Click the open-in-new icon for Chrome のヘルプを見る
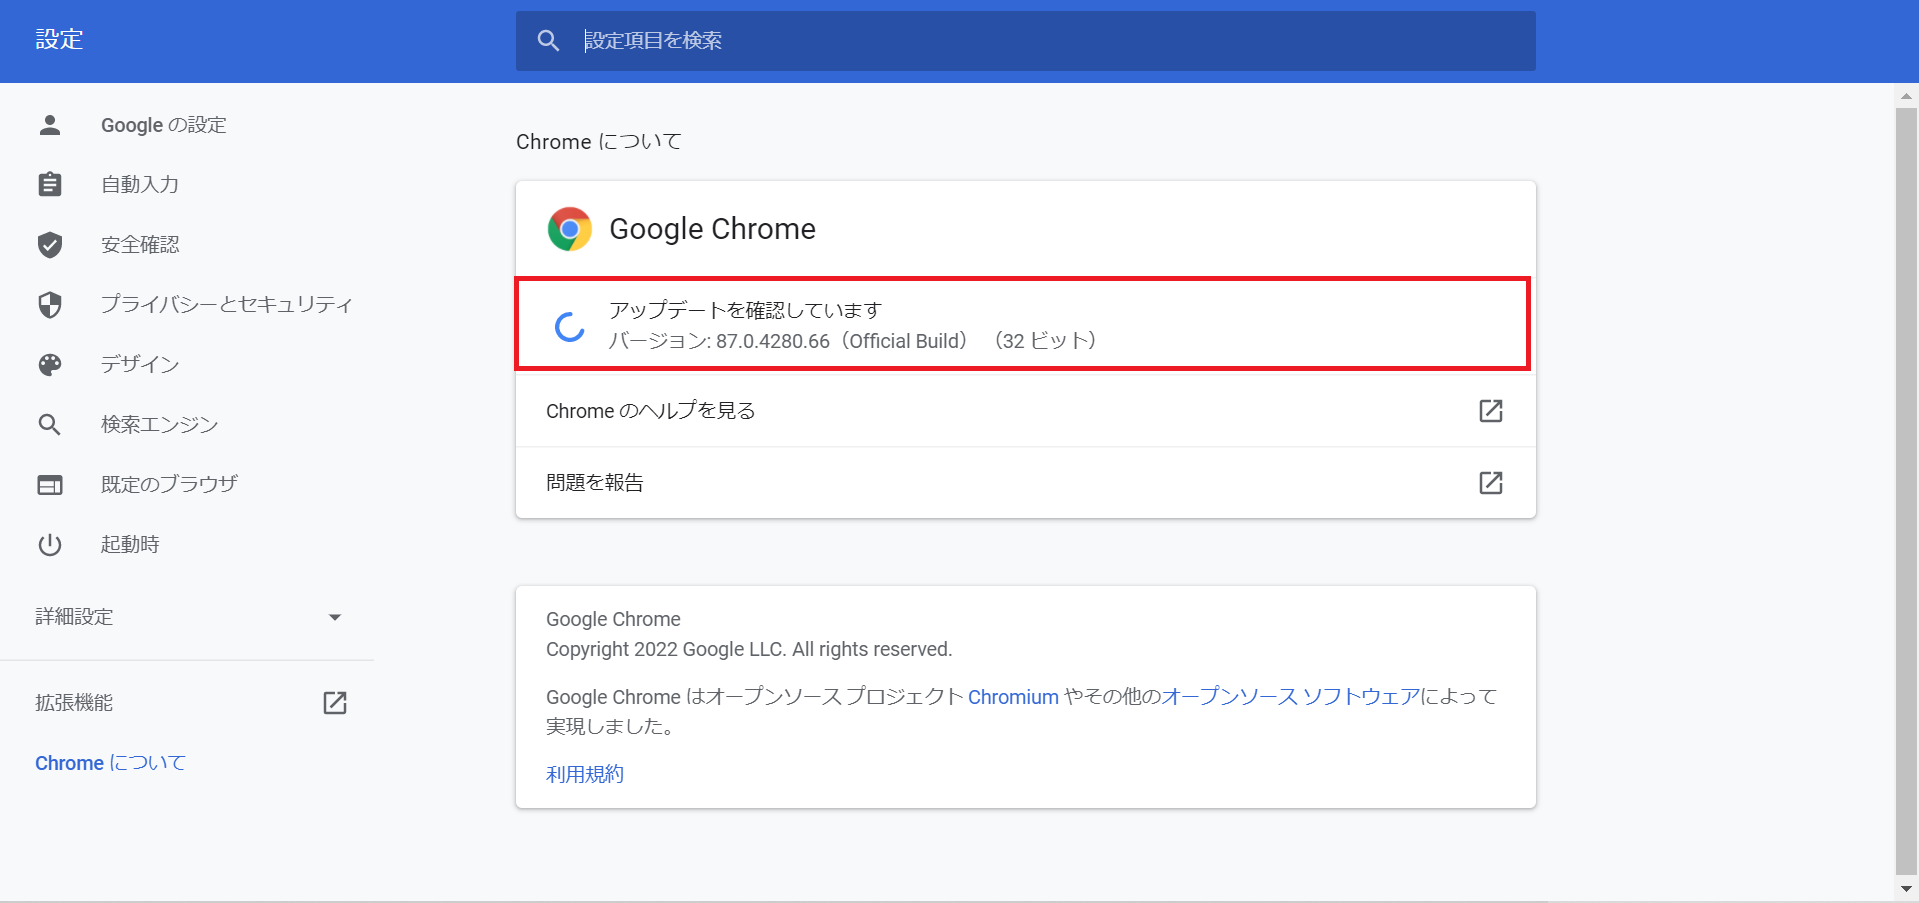Image resolution: width=1919 pixels, height=903 pixels. 1491,411
